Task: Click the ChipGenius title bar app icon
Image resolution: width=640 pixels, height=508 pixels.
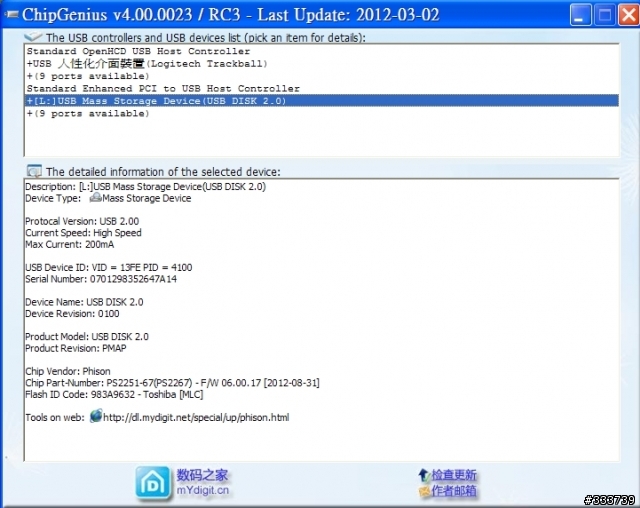Action: click(x=11, y=15)
